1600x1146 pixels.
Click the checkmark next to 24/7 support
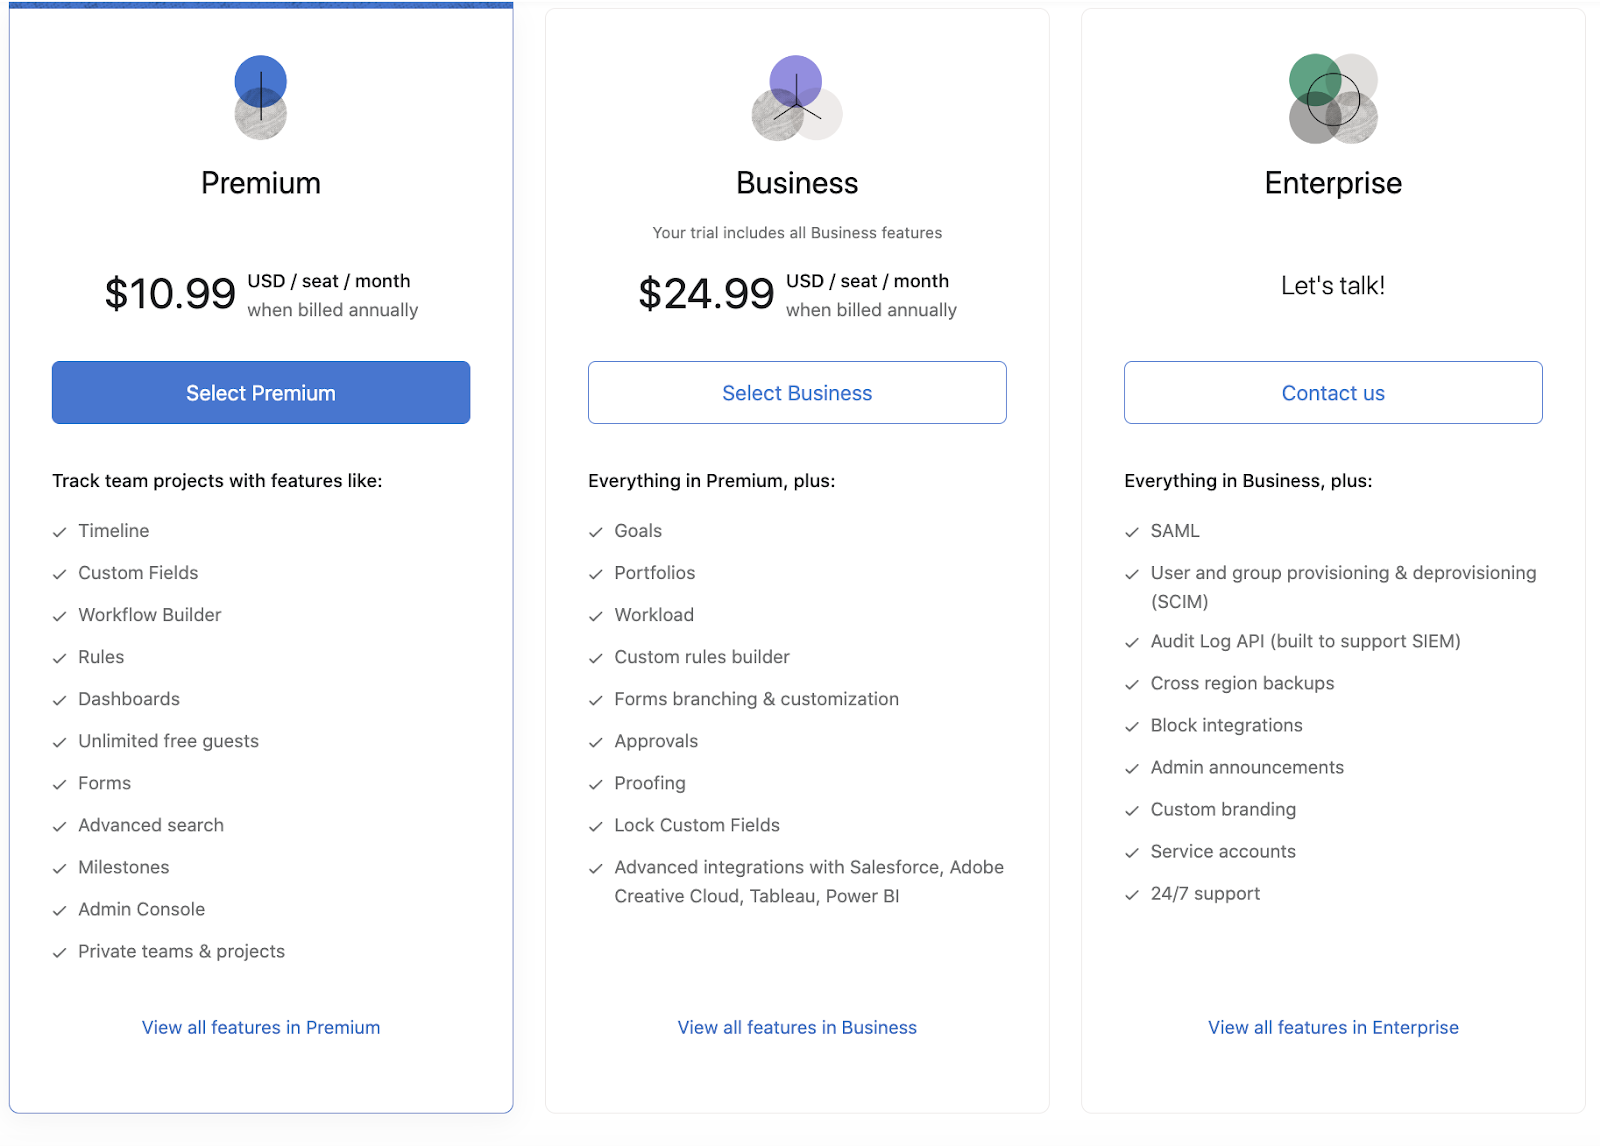coord(1132,895)
